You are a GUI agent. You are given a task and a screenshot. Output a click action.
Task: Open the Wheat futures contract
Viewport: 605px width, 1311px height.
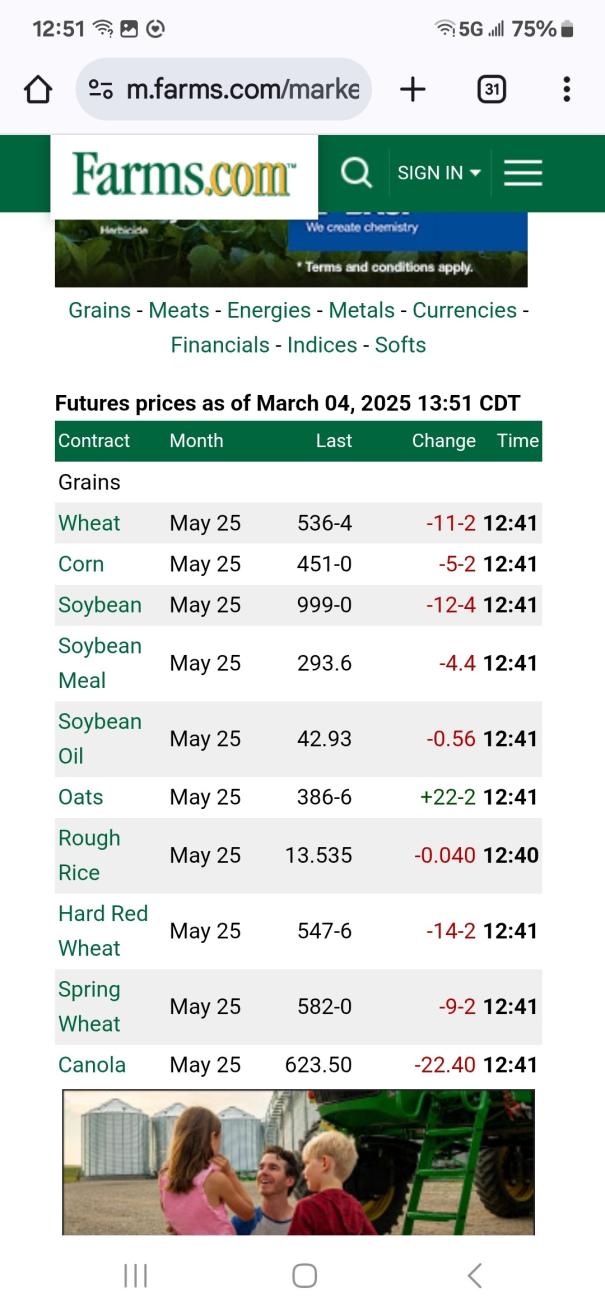89,523
